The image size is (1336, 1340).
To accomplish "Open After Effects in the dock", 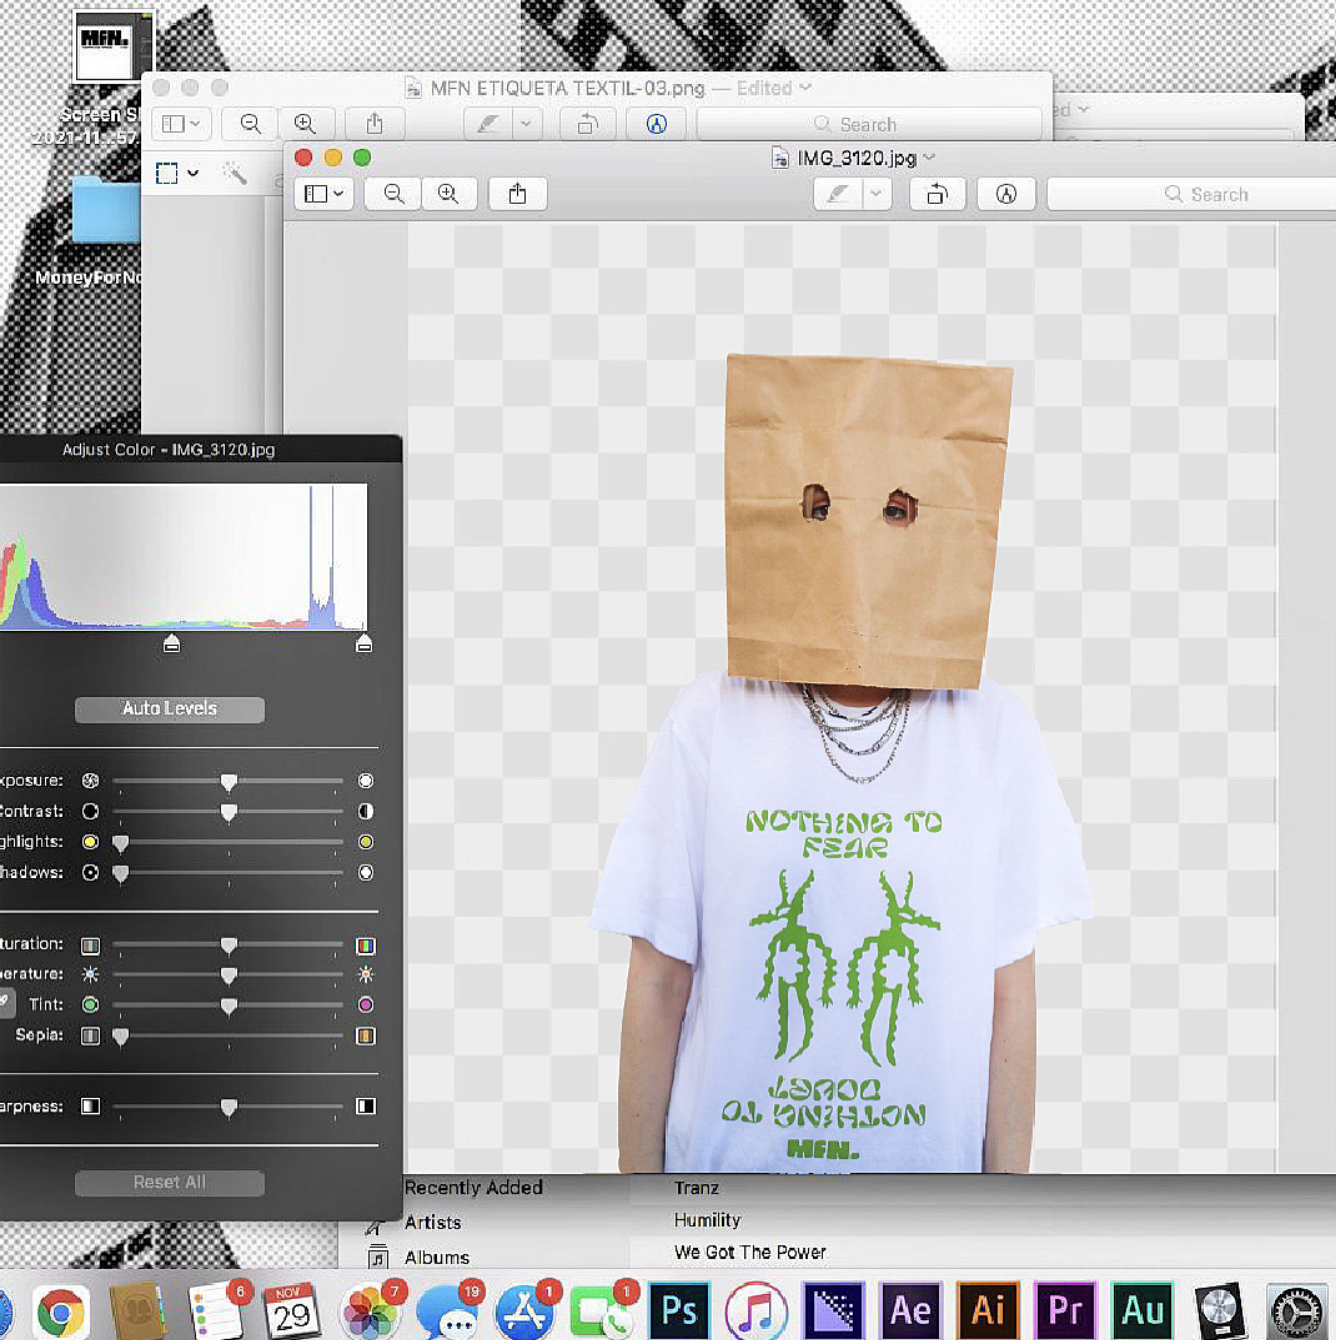I will (x=910, y=1309).
